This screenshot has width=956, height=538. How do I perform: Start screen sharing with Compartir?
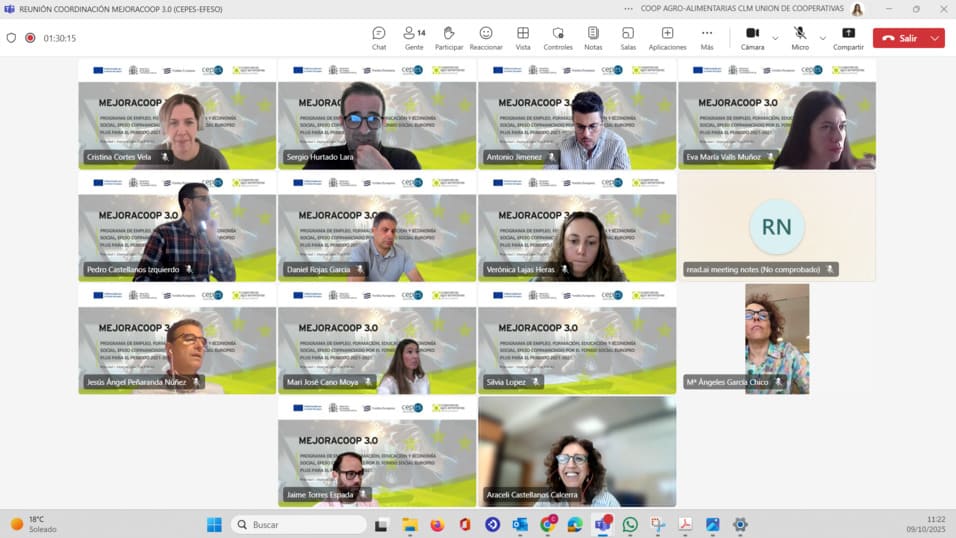[x=848, y=37]
